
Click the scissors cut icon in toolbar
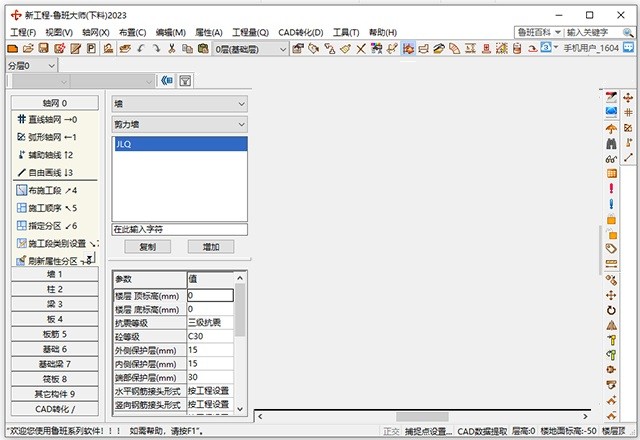pyautogui.click(x=172, y=48)
